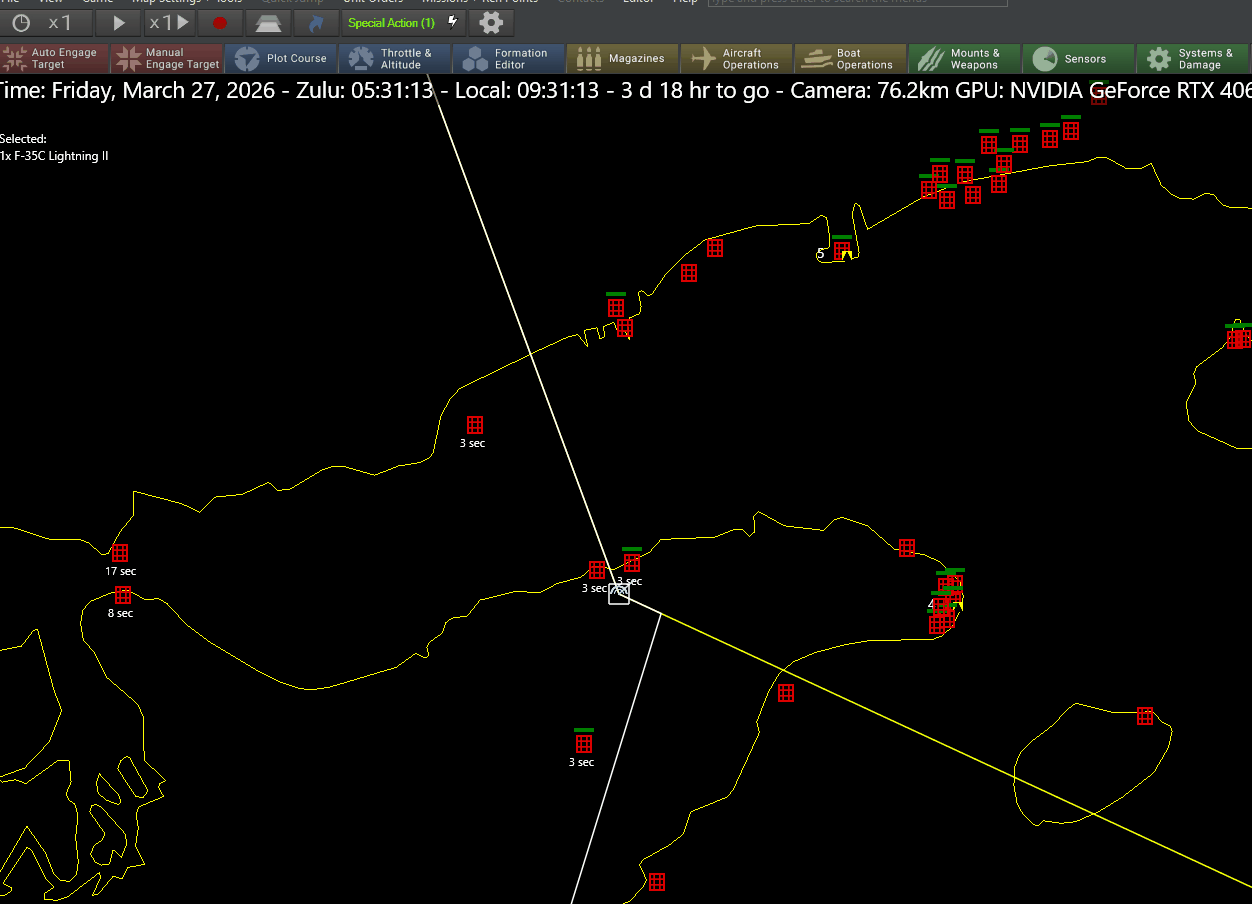The image size is (1252, 904).
Task: Start the simulation with the play button
Action: [x=118, y=22]
